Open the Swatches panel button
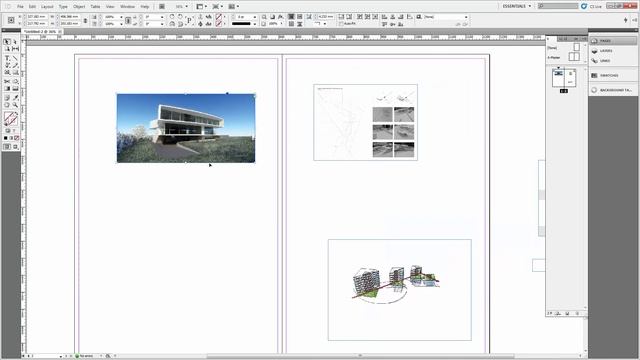 613,76
